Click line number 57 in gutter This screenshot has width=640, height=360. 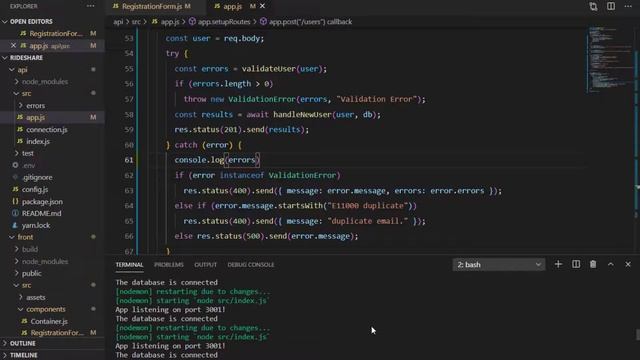(129, 99)
